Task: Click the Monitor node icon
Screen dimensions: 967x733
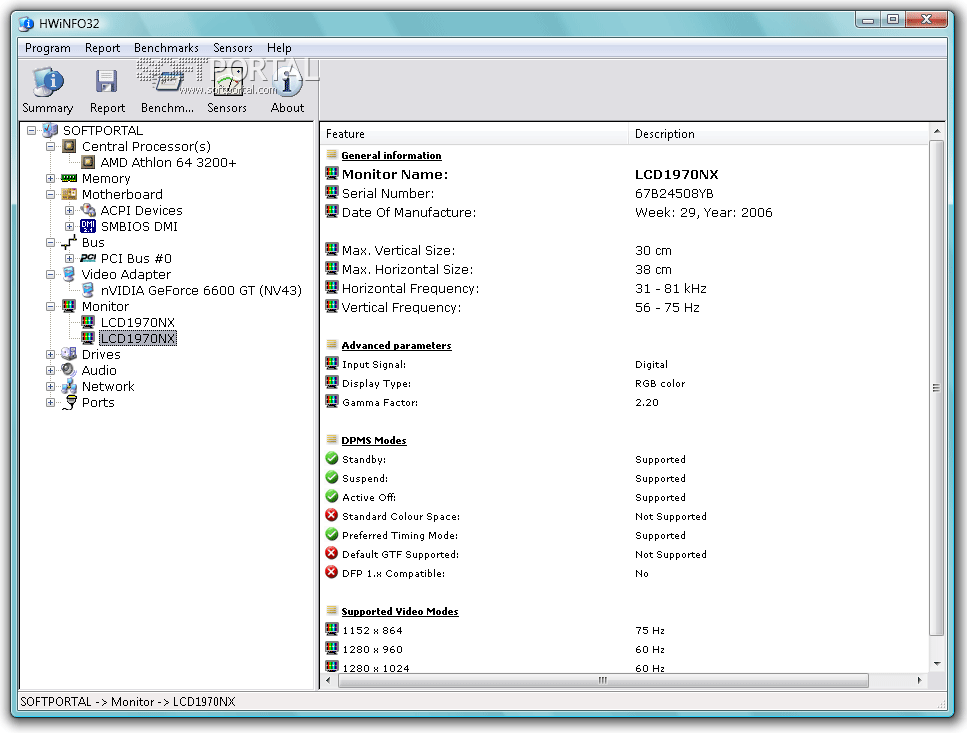Action: (x=69, y=306)
